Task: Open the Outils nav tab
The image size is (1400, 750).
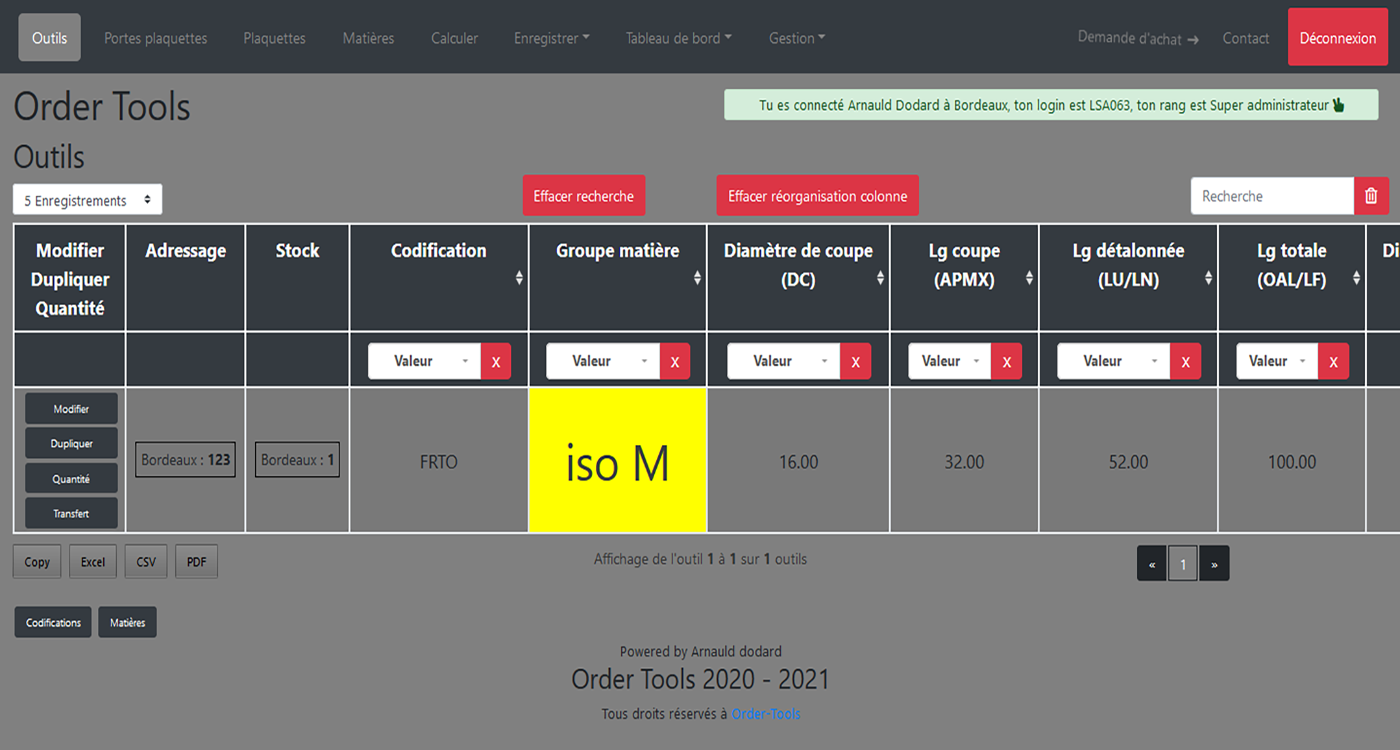Action: (50, 38)
